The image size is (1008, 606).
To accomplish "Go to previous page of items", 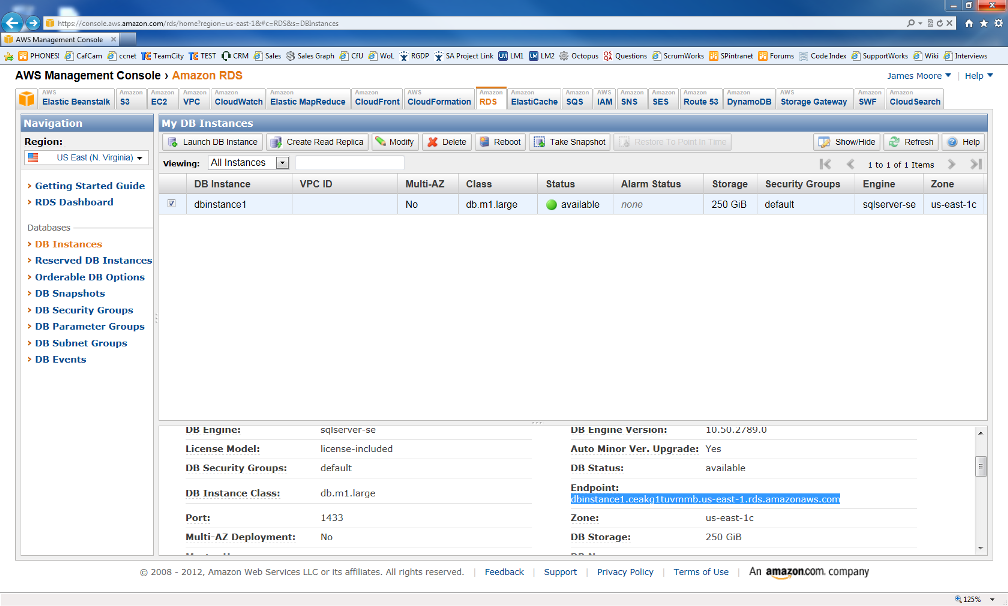I will (x=850, y=165).
